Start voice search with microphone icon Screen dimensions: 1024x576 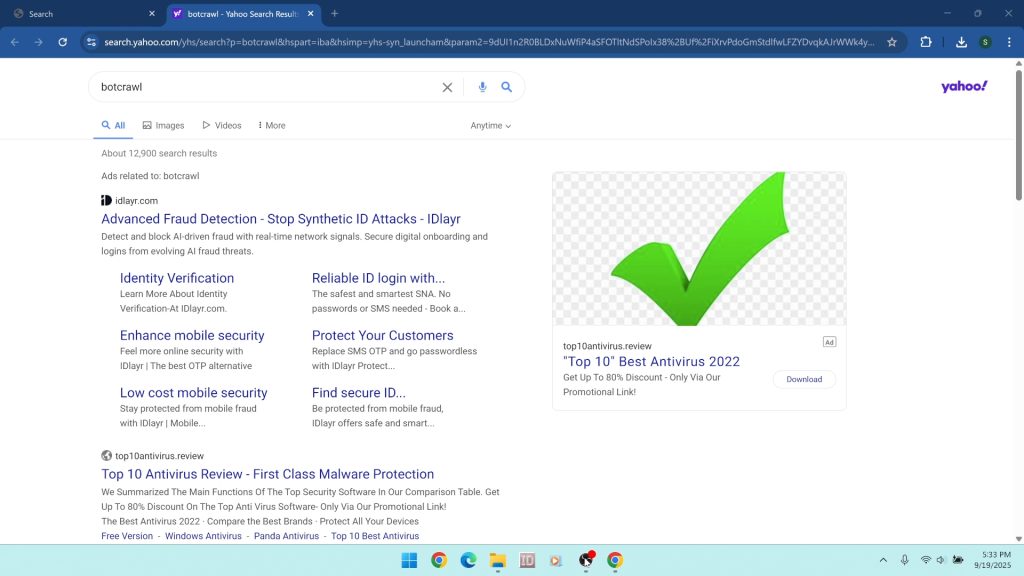pyautogui.click(x=482, y=87)
